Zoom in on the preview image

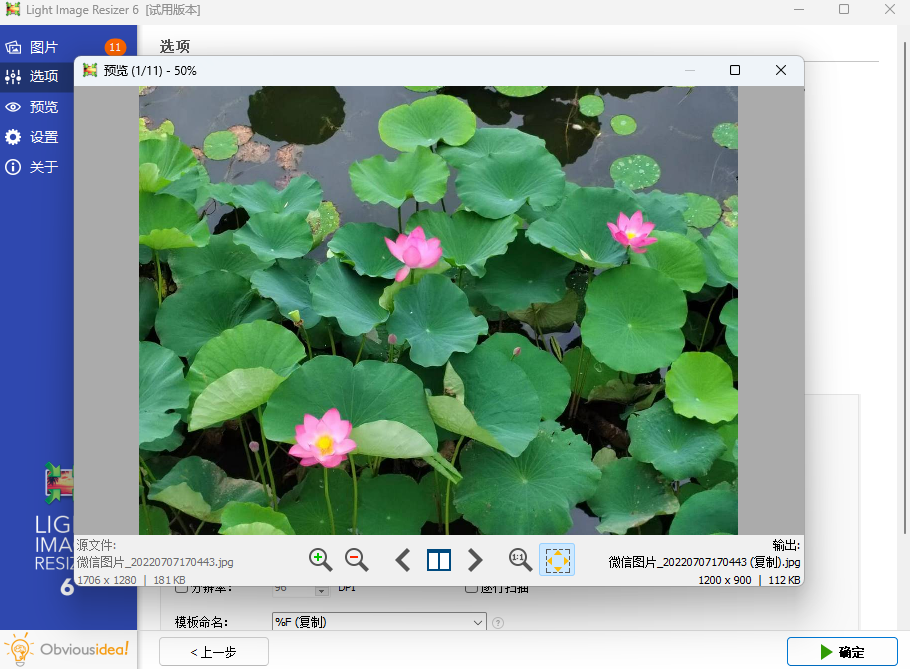click(x=320, y=560)
